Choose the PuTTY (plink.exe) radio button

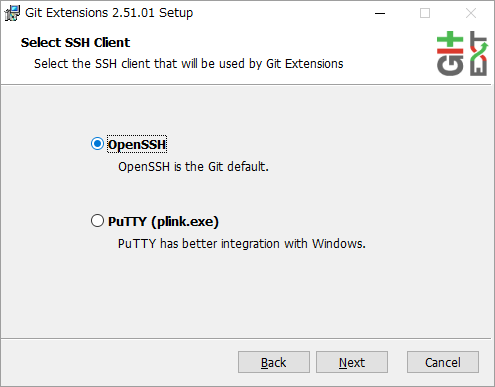[x=97, y=221]
